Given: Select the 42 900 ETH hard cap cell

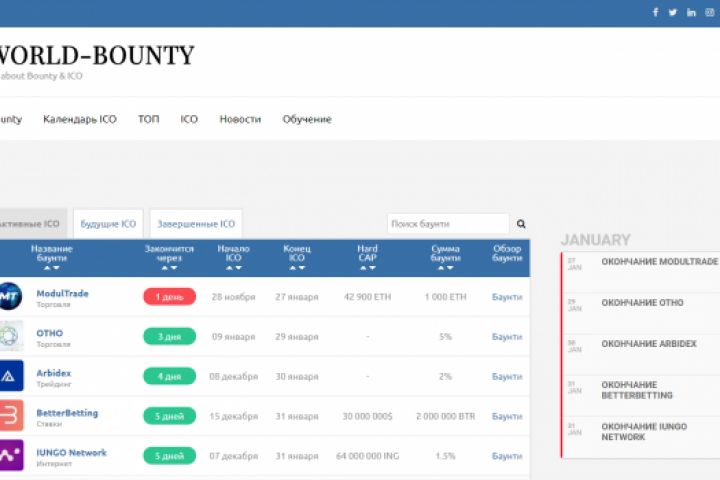Looking at the screenshot, I should click(367, 297).
